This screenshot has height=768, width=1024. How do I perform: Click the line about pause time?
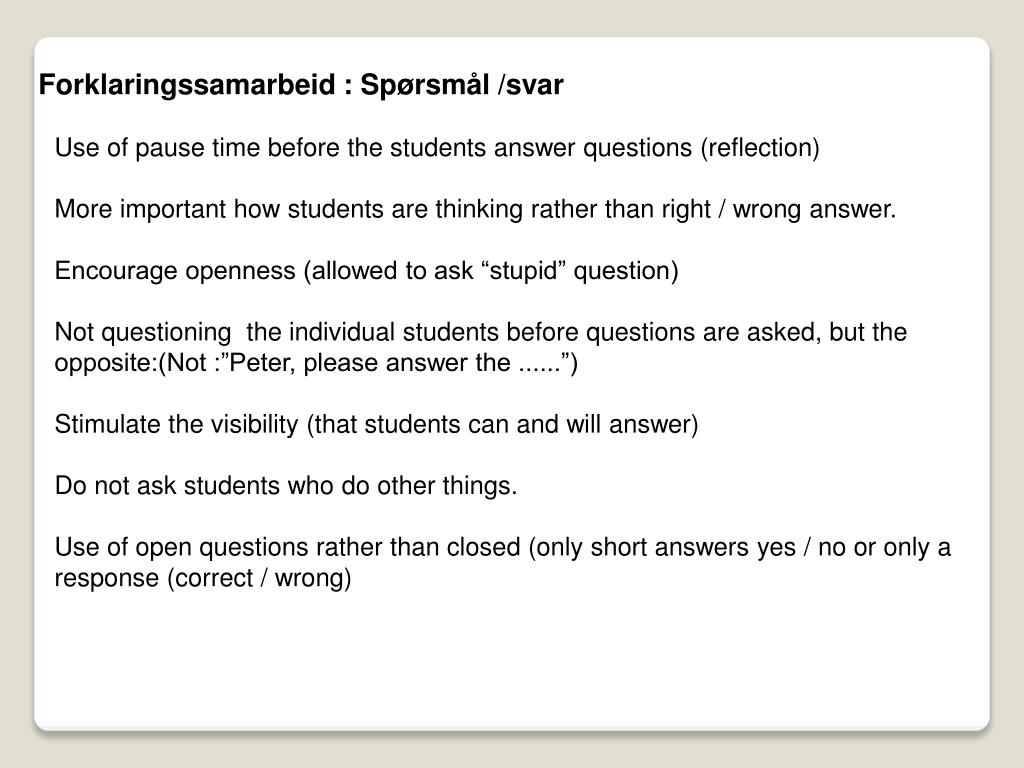pos(437,148)
